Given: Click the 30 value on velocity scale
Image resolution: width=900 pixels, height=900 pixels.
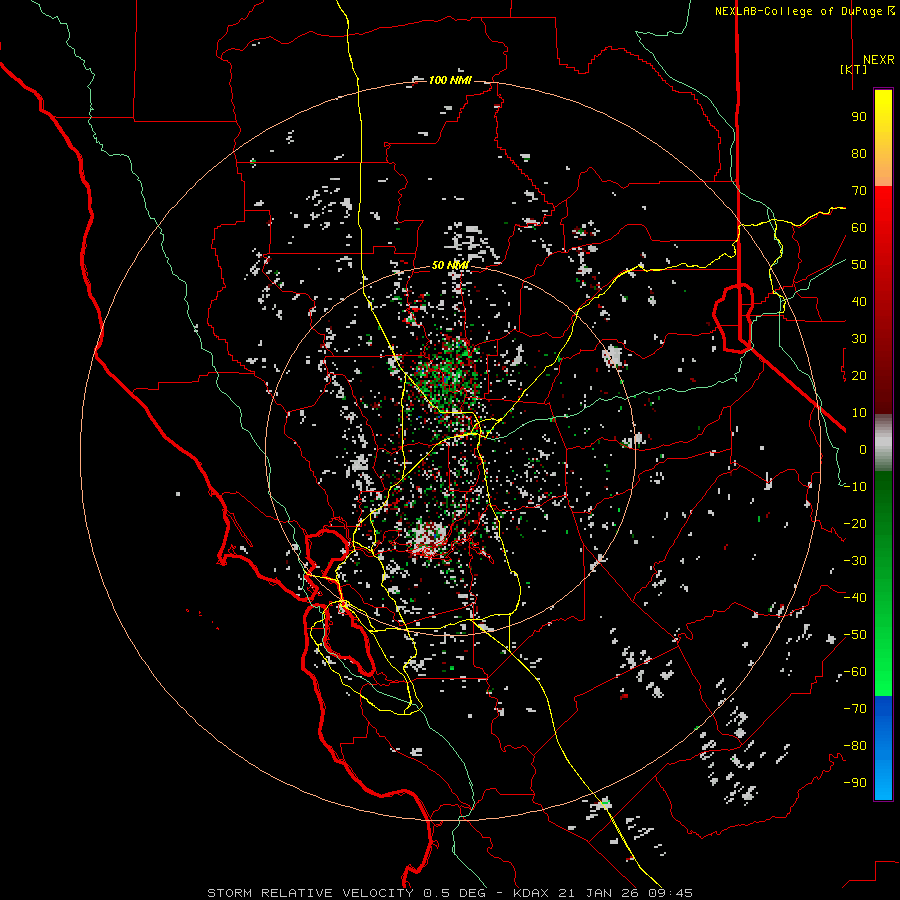Looking at the screenshot, I should (x=859, y=339).
